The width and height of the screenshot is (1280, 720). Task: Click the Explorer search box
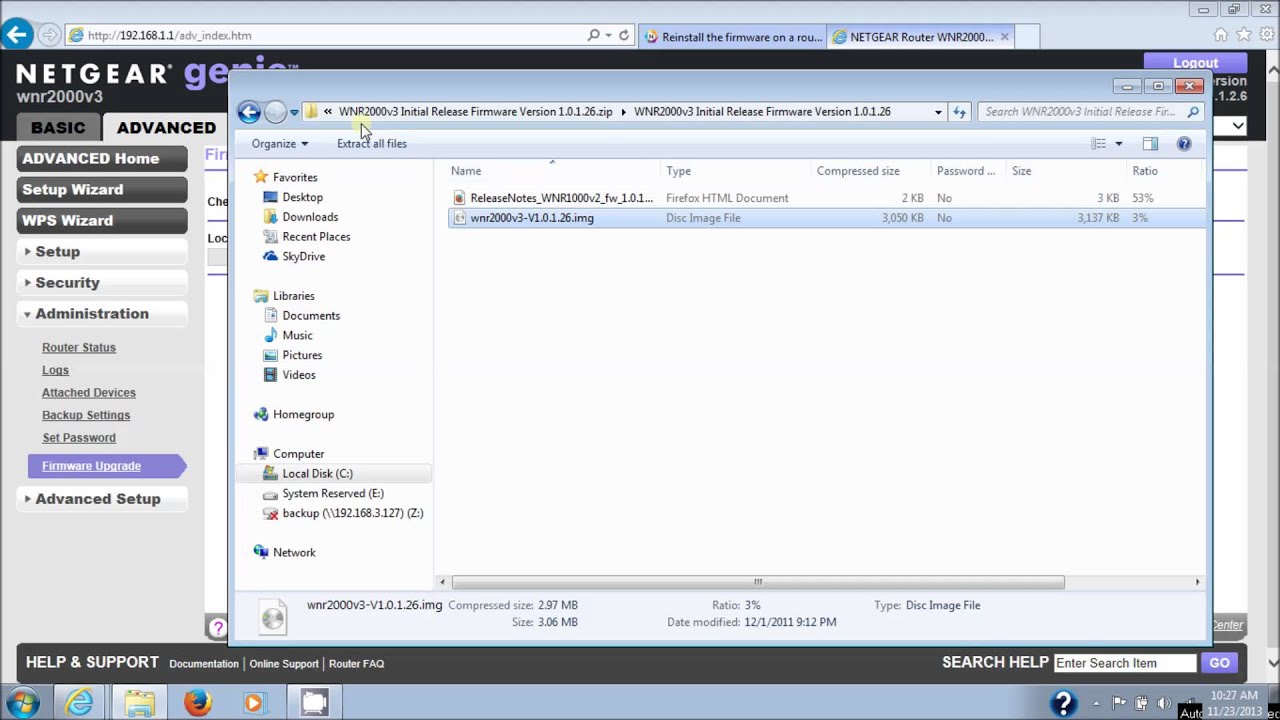pos(1090,112)
